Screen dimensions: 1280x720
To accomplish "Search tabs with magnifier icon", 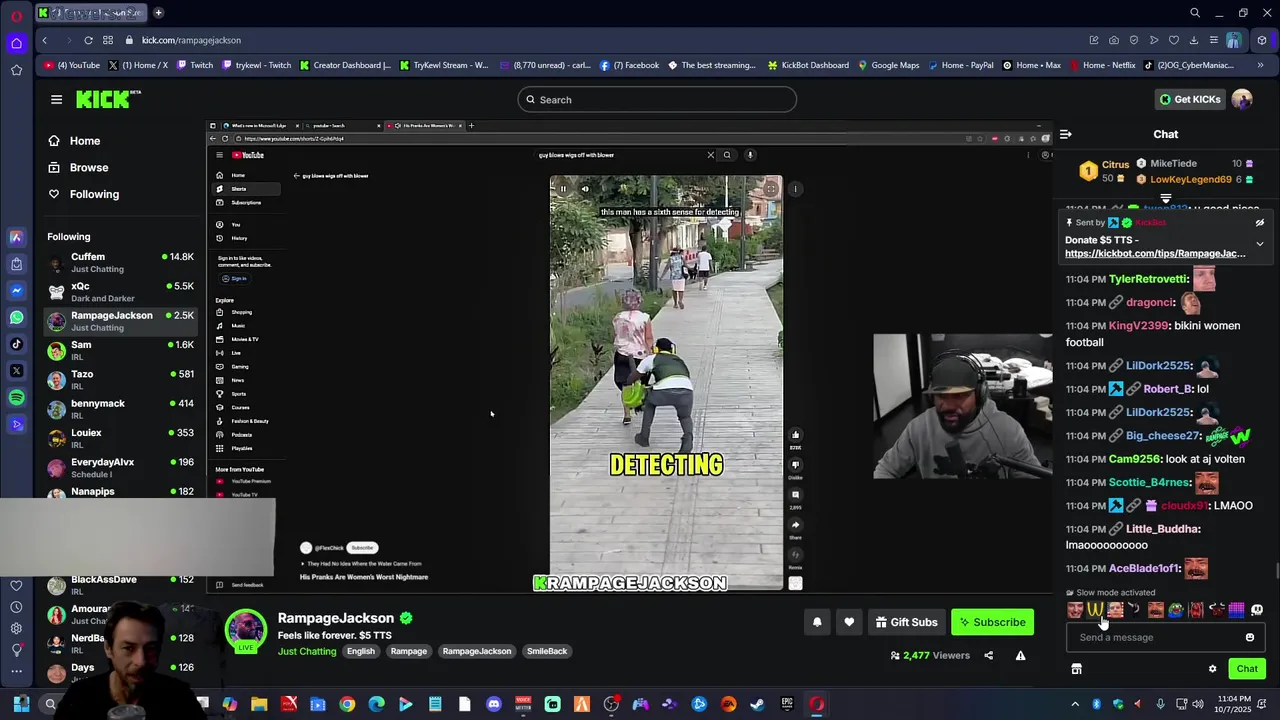I will coord(1195,13).
